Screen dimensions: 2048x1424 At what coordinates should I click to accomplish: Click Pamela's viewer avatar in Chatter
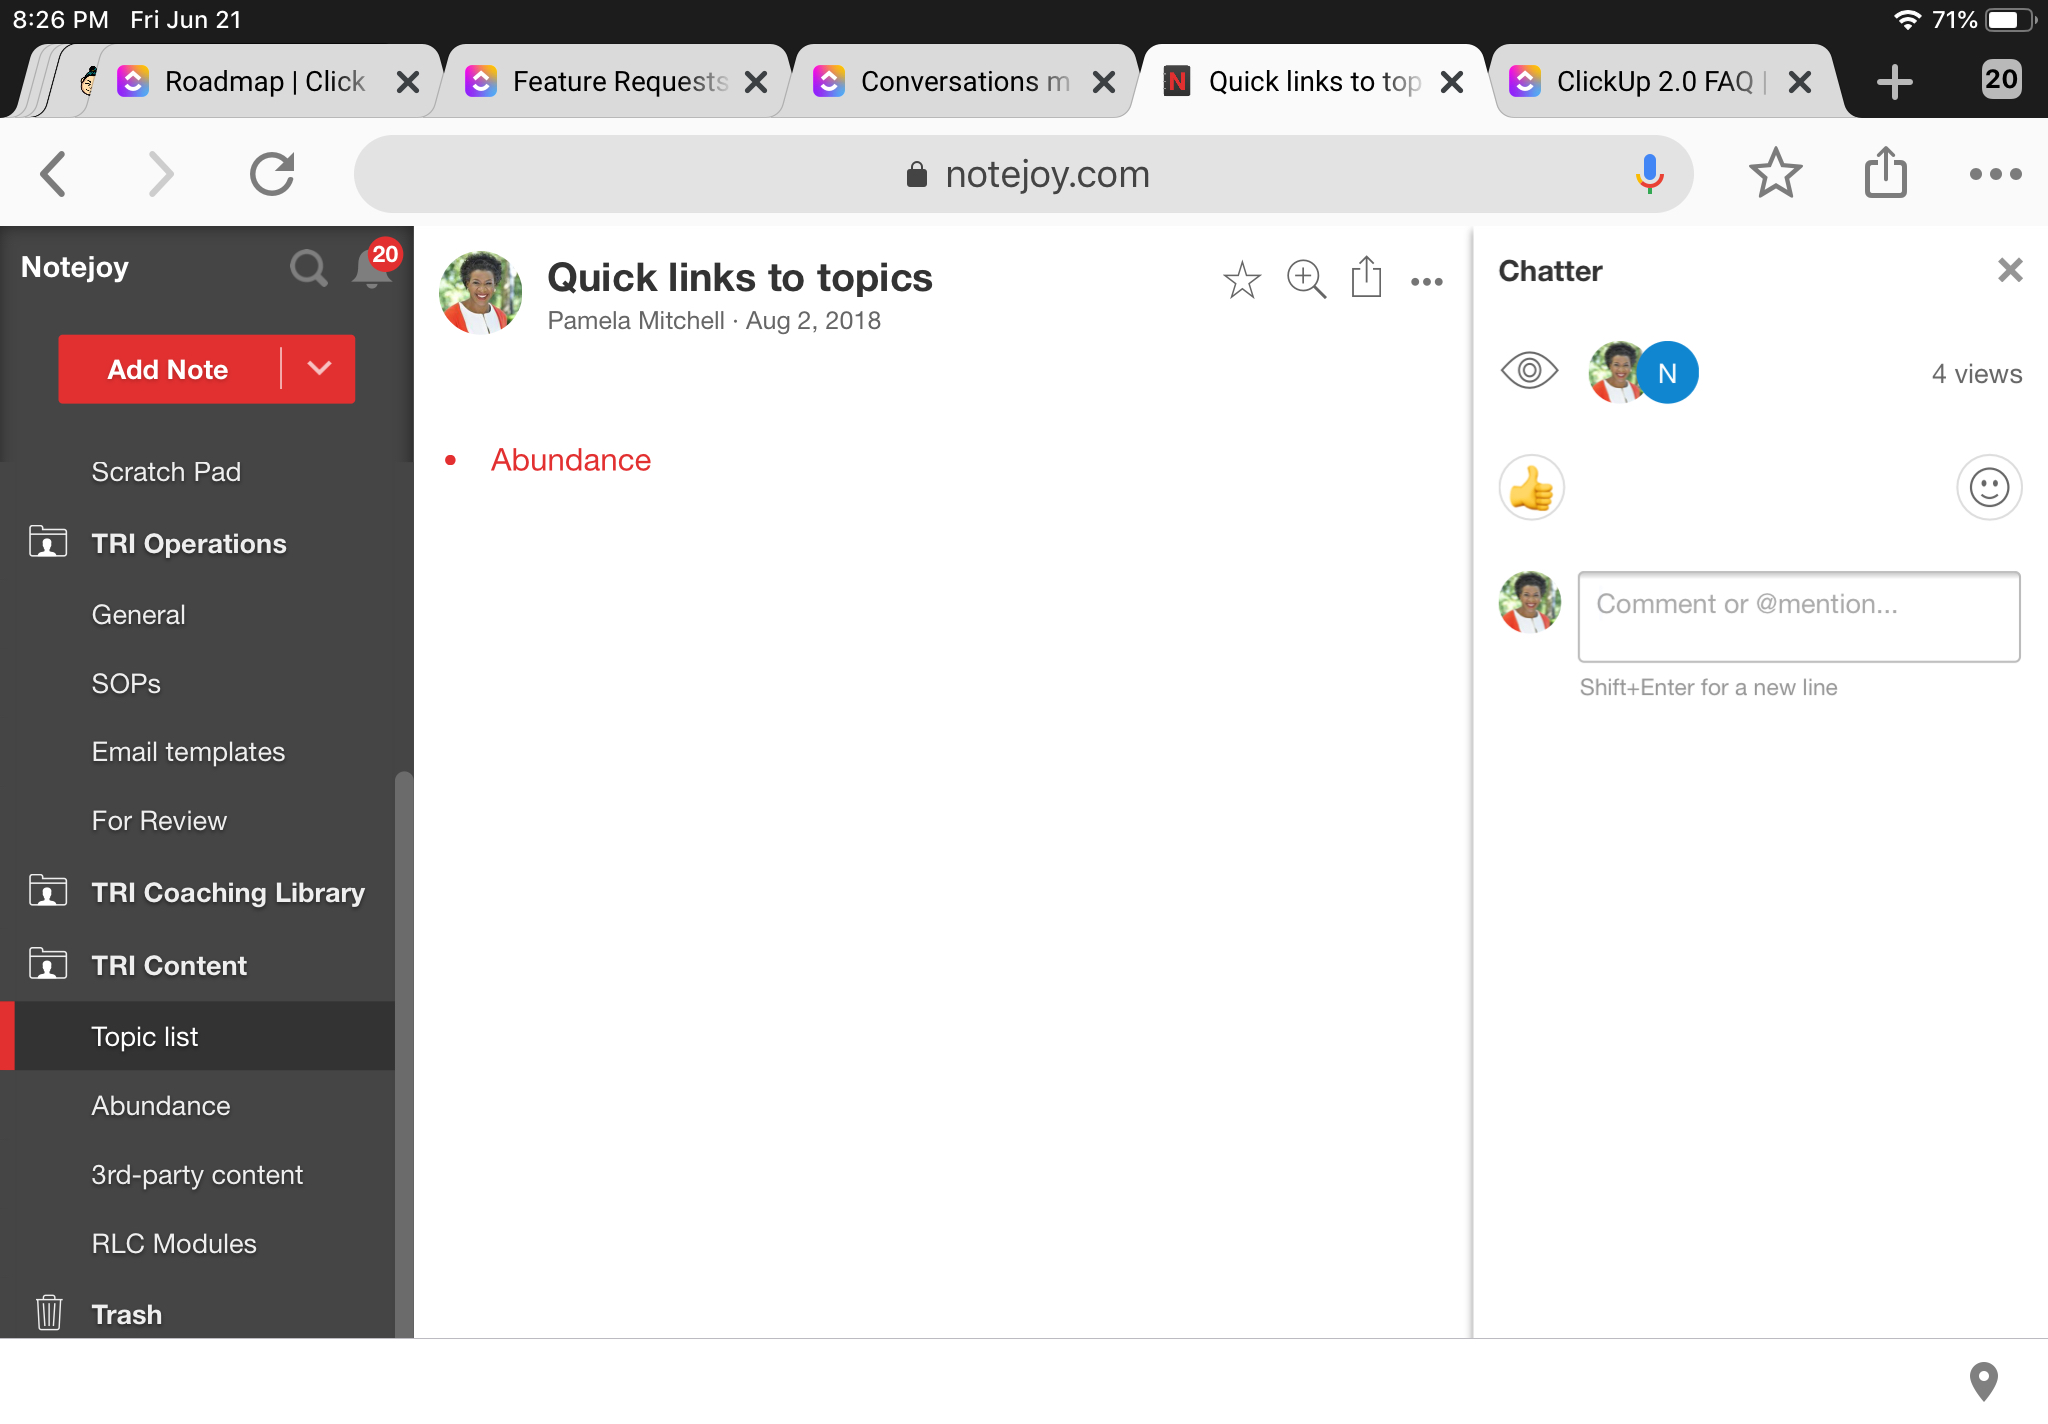click(1616, 372)
